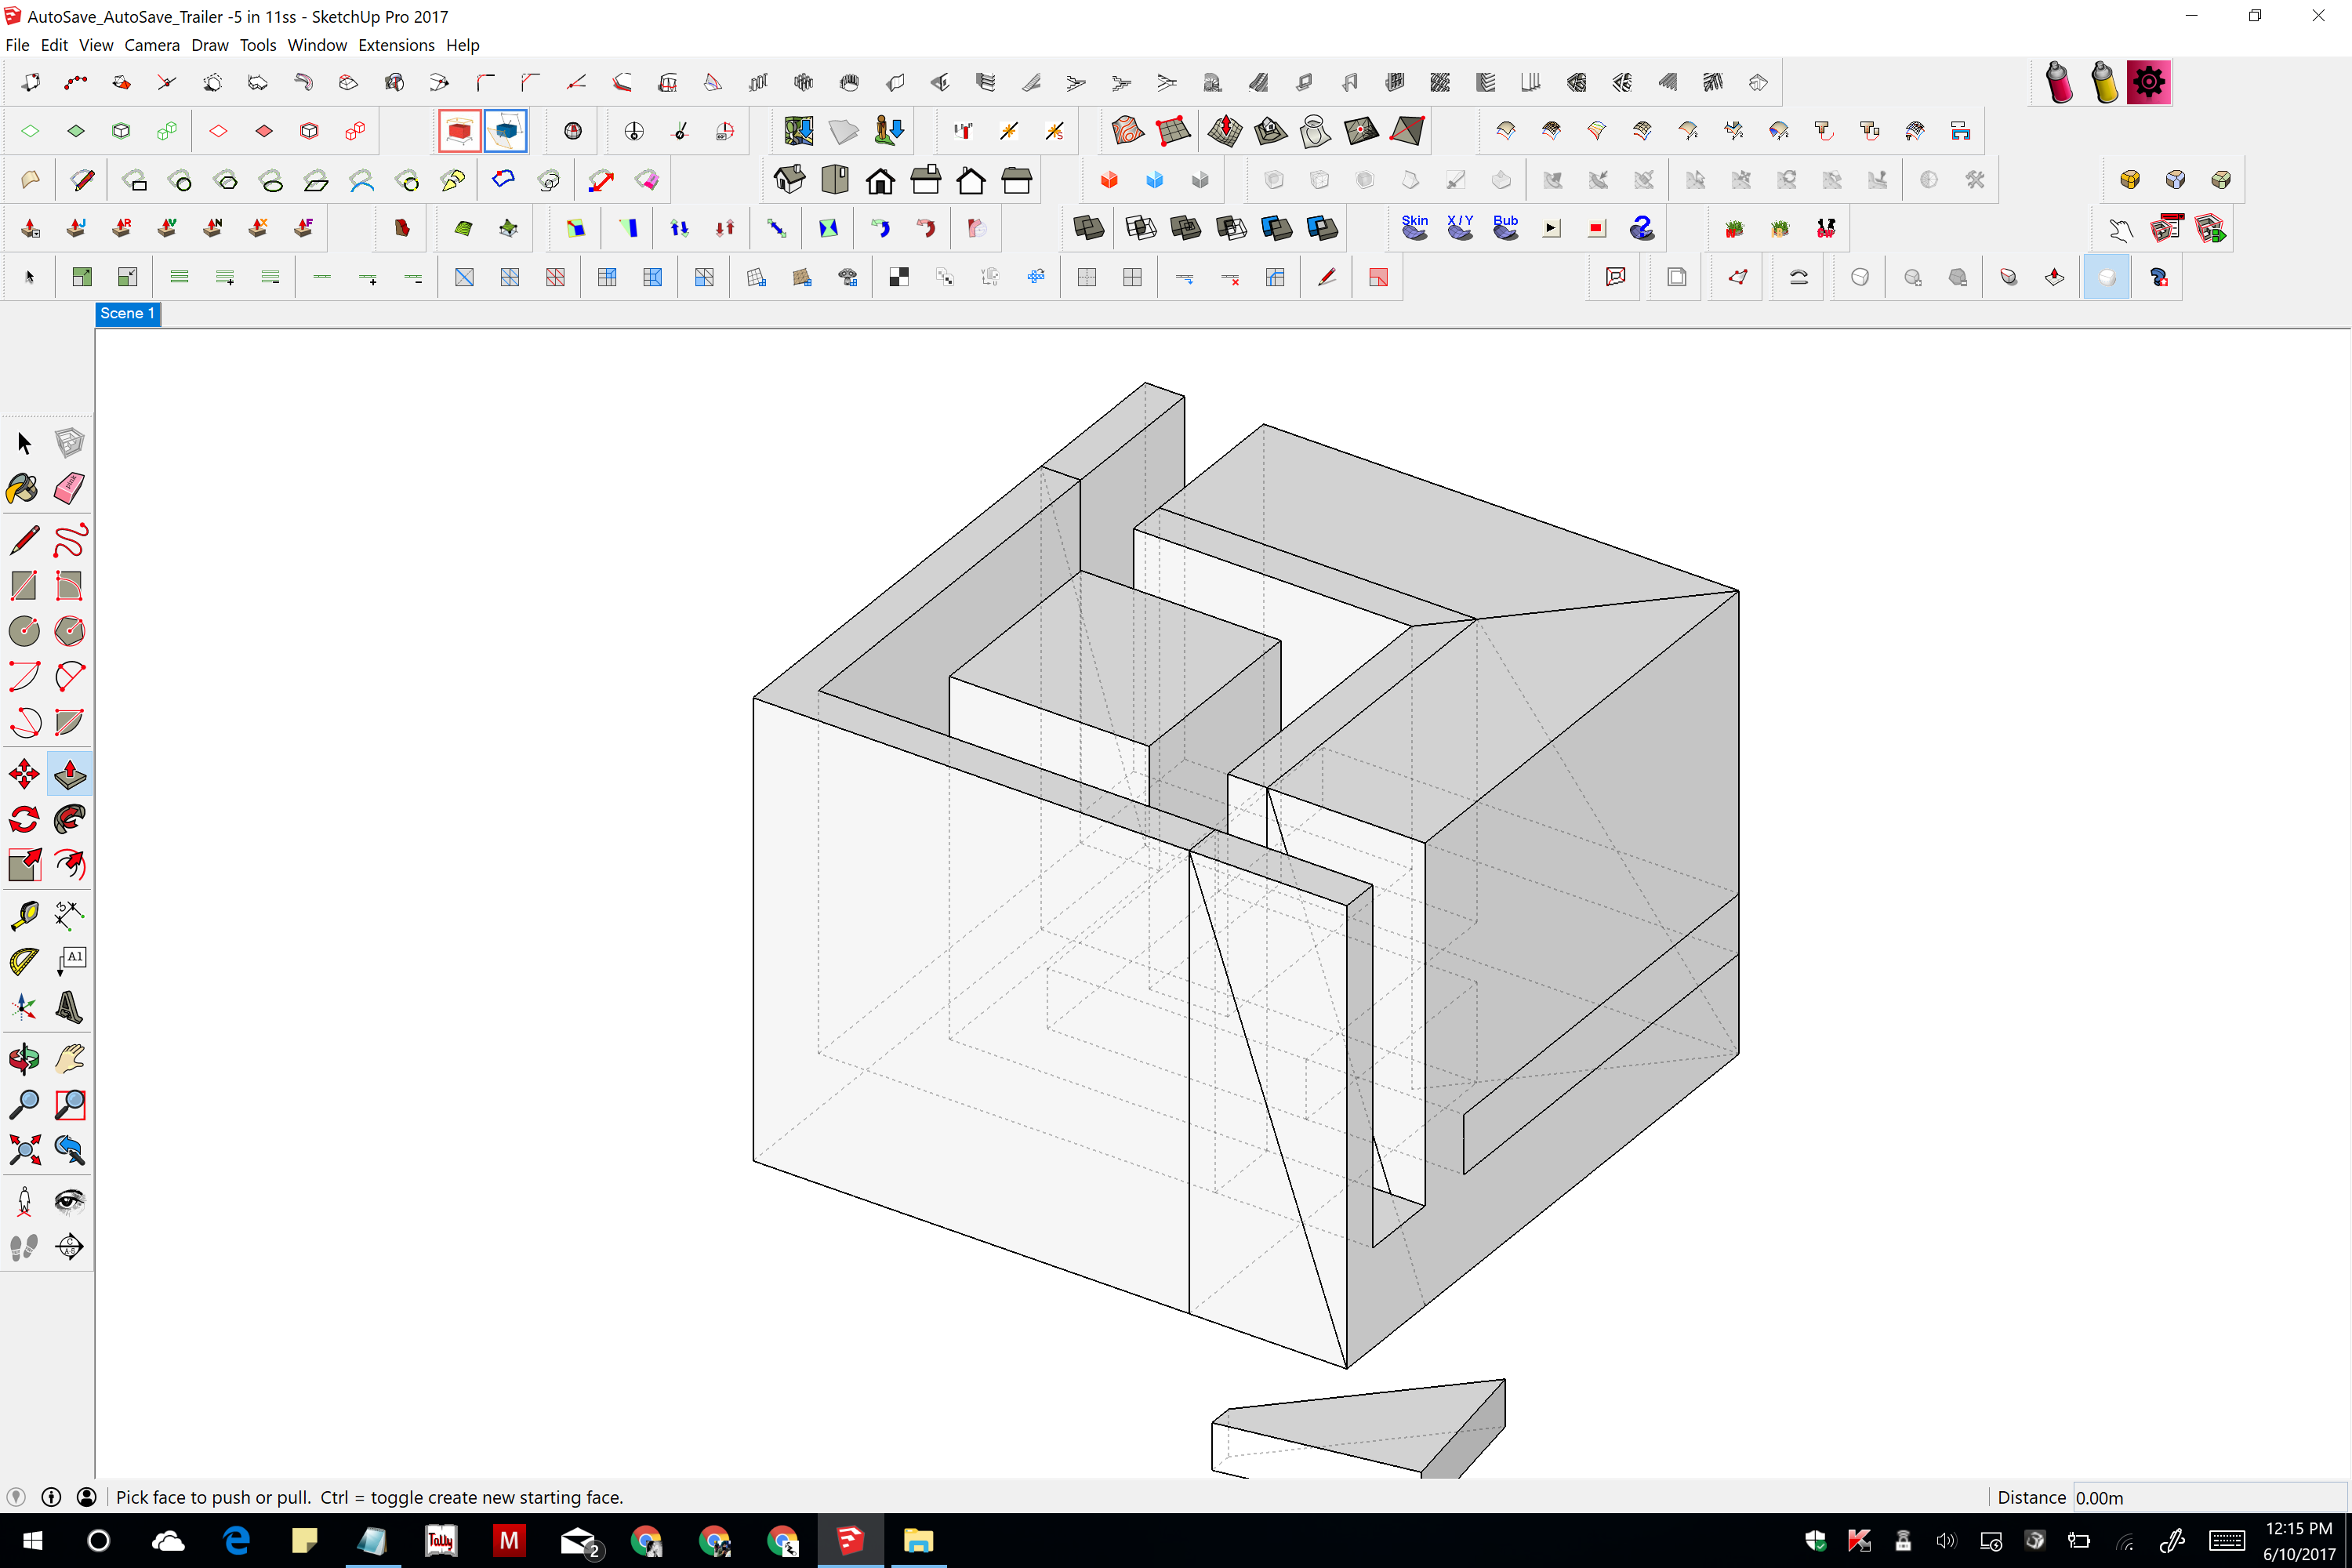Viewport: 2352px width, 1568px height.
Task: Pick the Tape Measure tool
Action: pyautogui.click(x=24, y=915)
